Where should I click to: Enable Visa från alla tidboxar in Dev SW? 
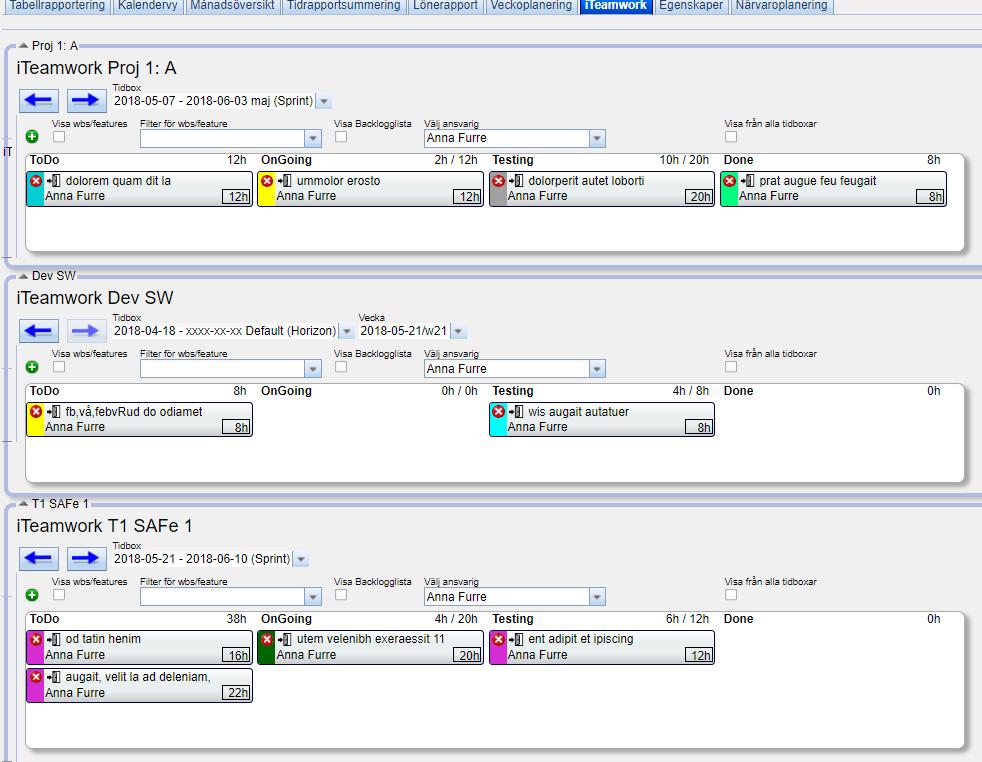pyautogui.click(x=731, y=367)
